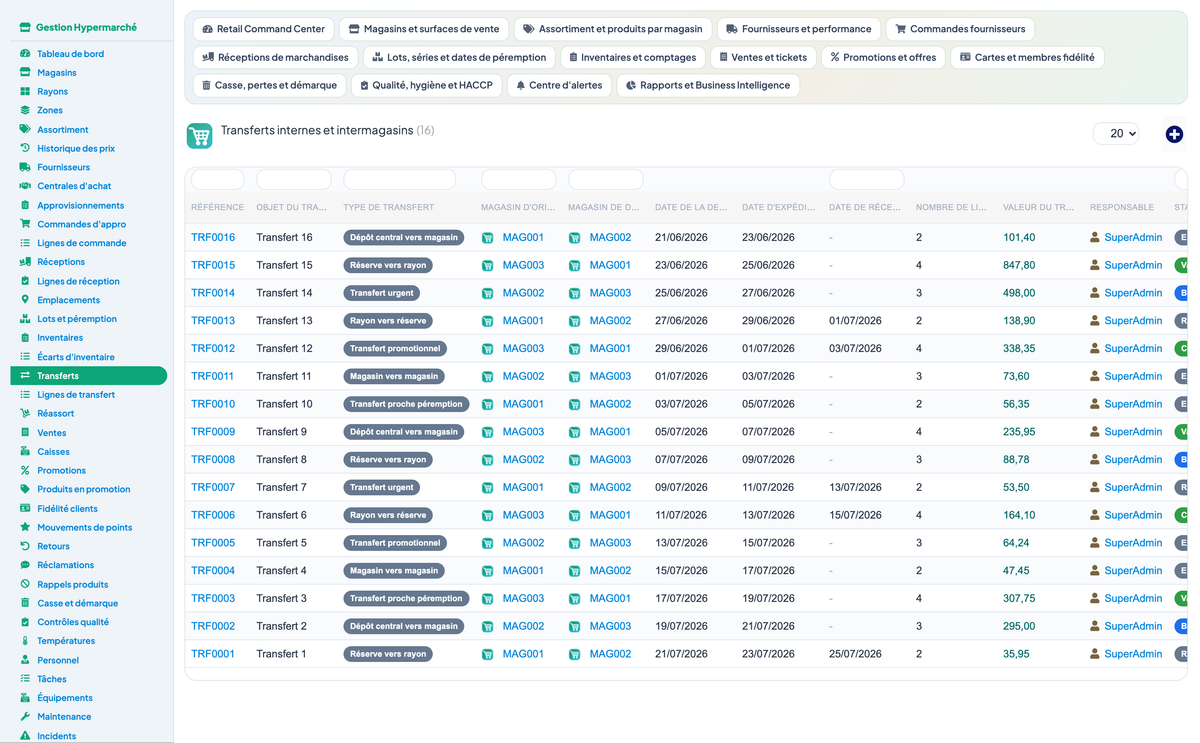Screen dimensions: 1200x743
Task: Click date 25/07/2026 in TRF0001 row
Action: (x=855, y=654)
